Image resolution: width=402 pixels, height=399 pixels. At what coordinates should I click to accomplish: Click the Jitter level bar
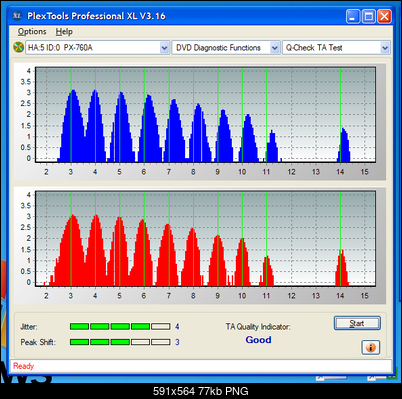point(120,326)
